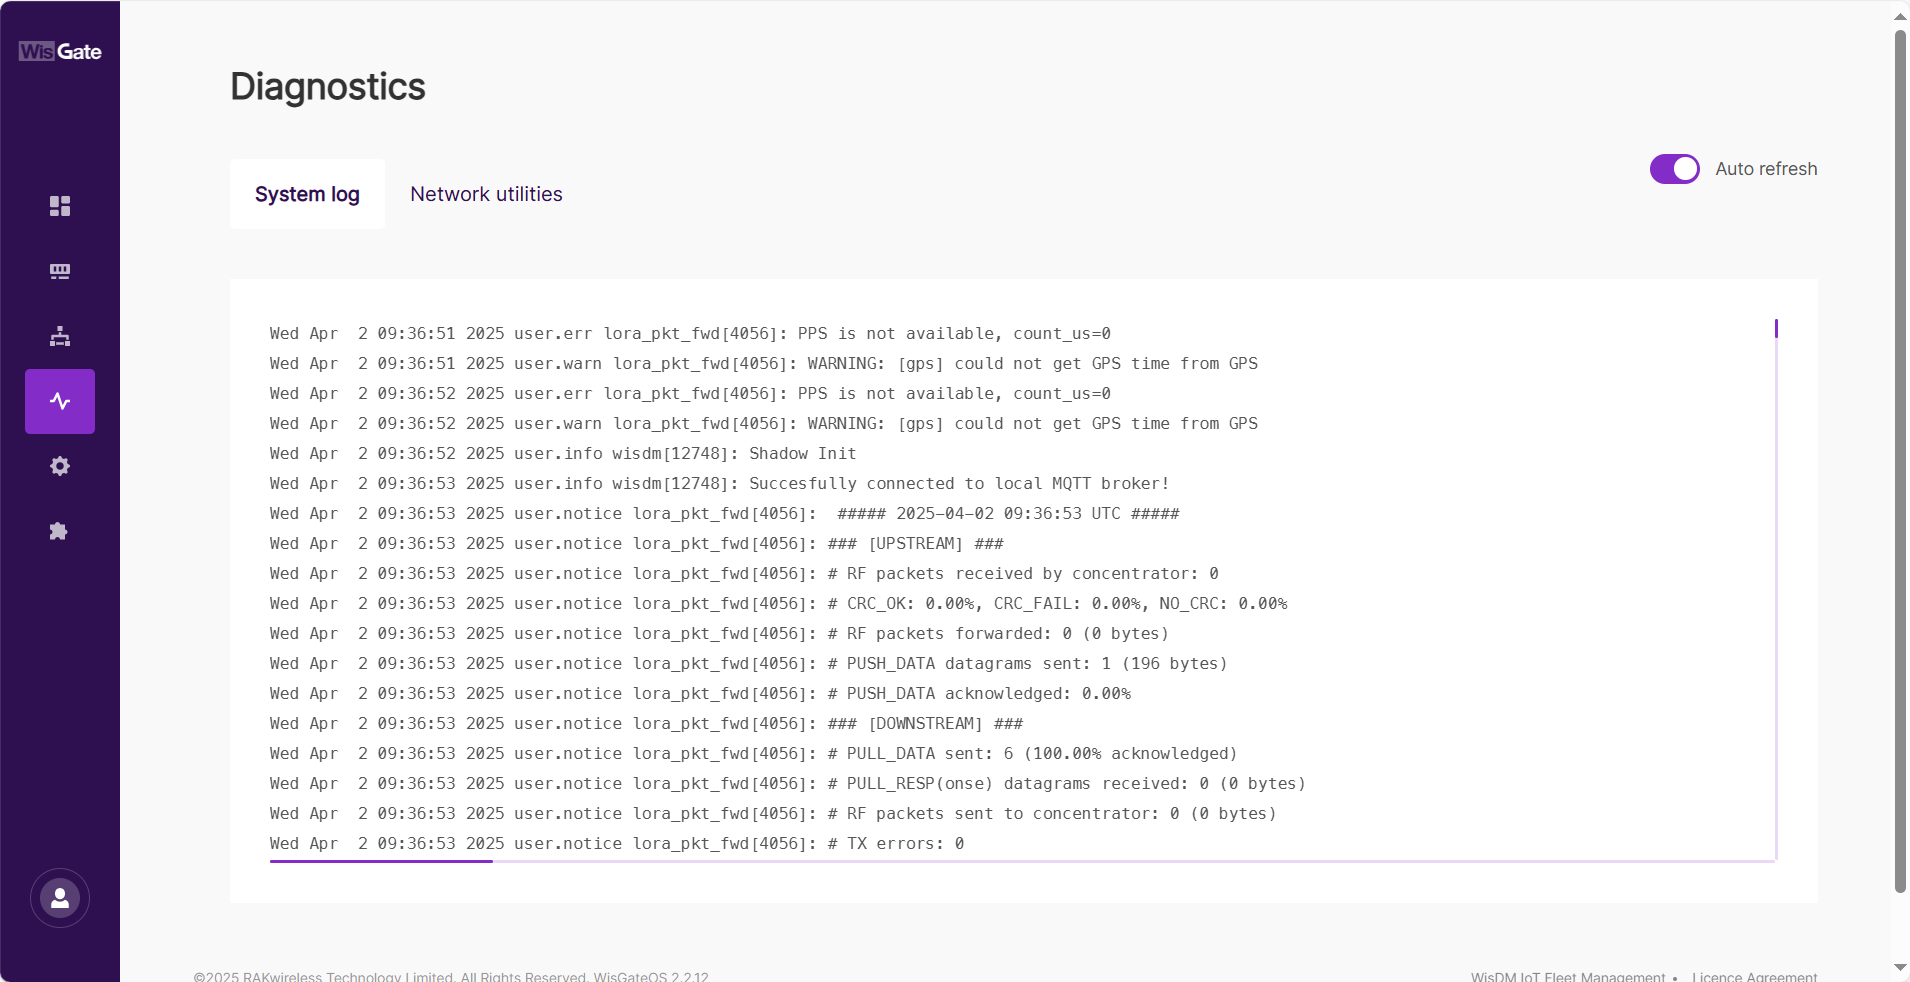Screen dimensions: 1910x982
Task: Click the WisGate logo
Action: click(60, 51)
